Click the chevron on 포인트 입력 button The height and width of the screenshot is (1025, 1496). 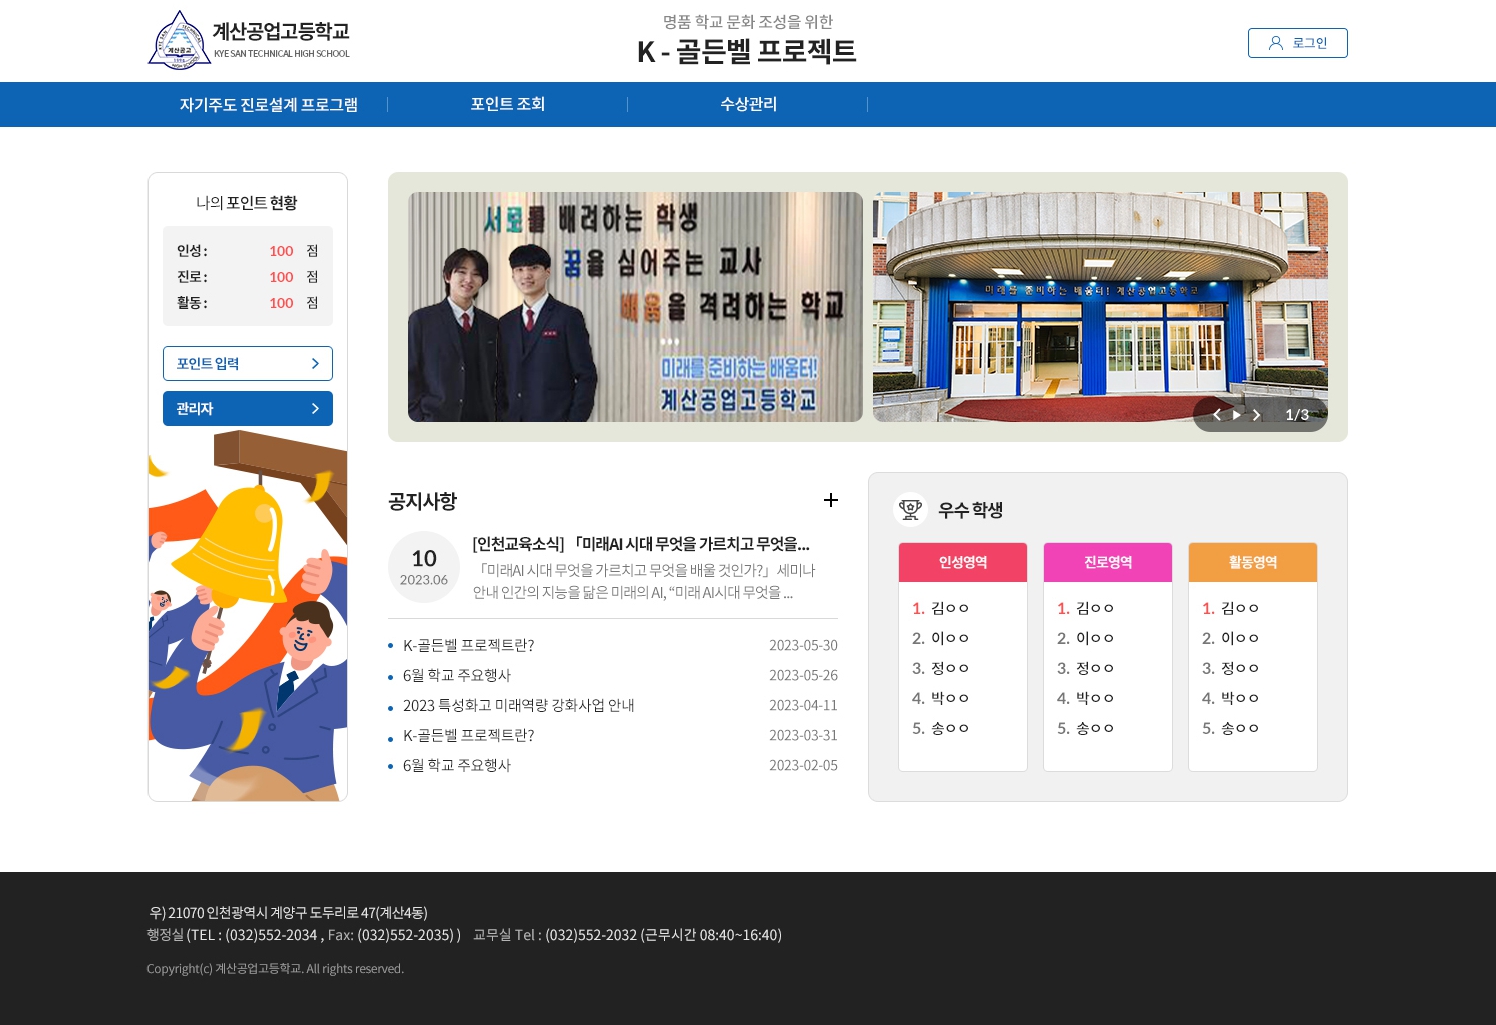tap(315, 364)
